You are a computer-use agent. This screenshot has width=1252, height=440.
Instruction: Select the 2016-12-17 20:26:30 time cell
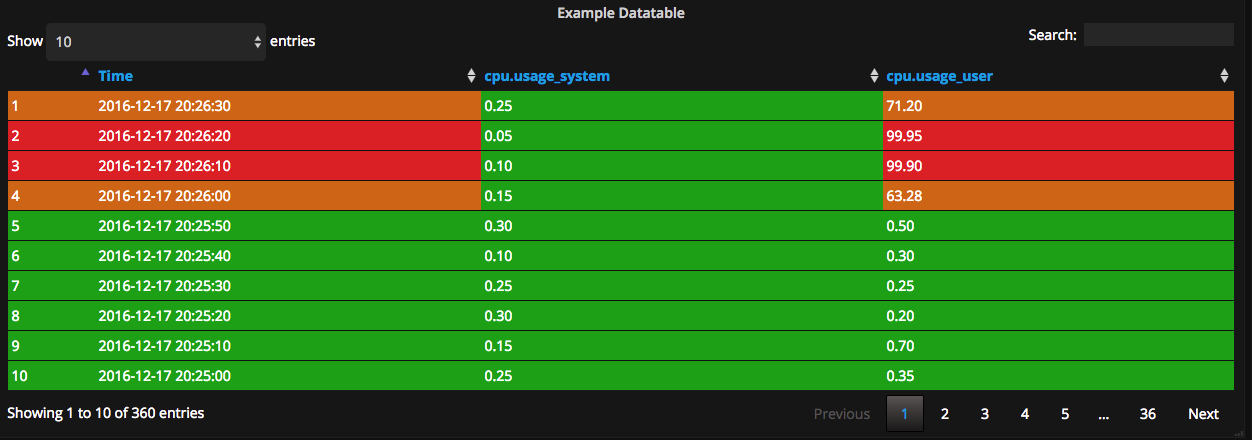[x=288, y=105]
